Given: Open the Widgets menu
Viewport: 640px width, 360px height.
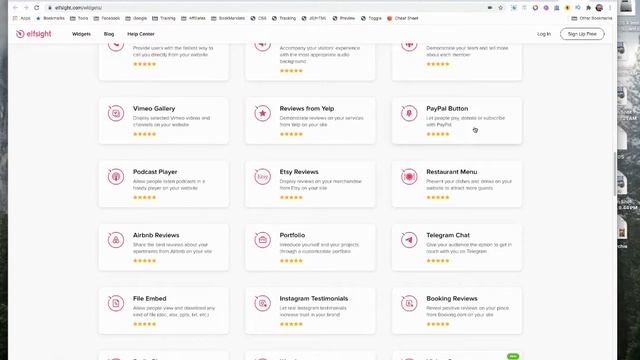Looking at the screenshot, I should pyautogui.click(x=81, y=34).
